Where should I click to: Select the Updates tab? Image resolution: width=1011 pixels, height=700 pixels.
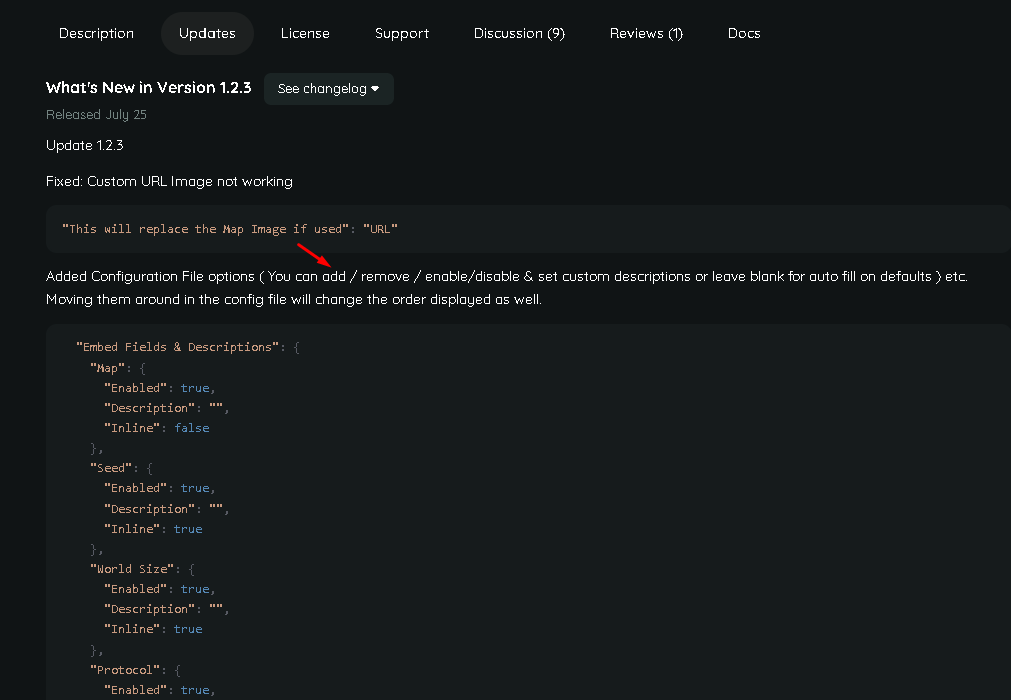(207, 33)
